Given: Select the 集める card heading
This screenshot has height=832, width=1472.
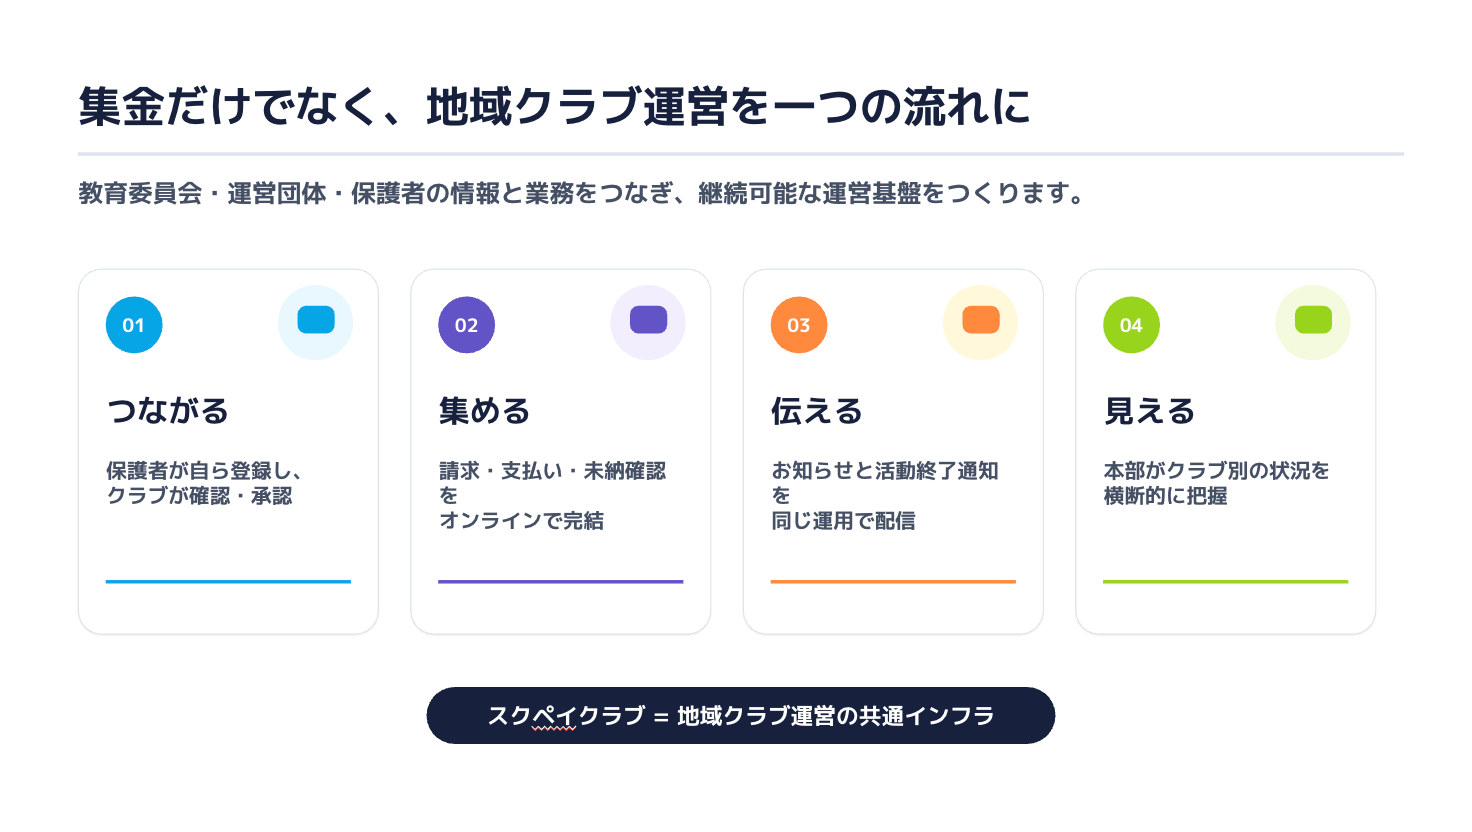Looking at the screenshot, I should click(485, 411).
